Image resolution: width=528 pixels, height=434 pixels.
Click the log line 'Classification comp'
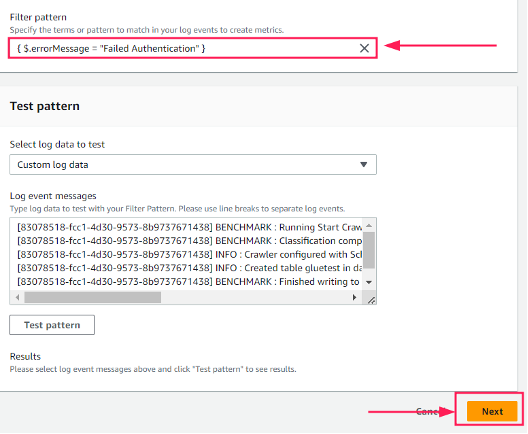coord(190,241)
